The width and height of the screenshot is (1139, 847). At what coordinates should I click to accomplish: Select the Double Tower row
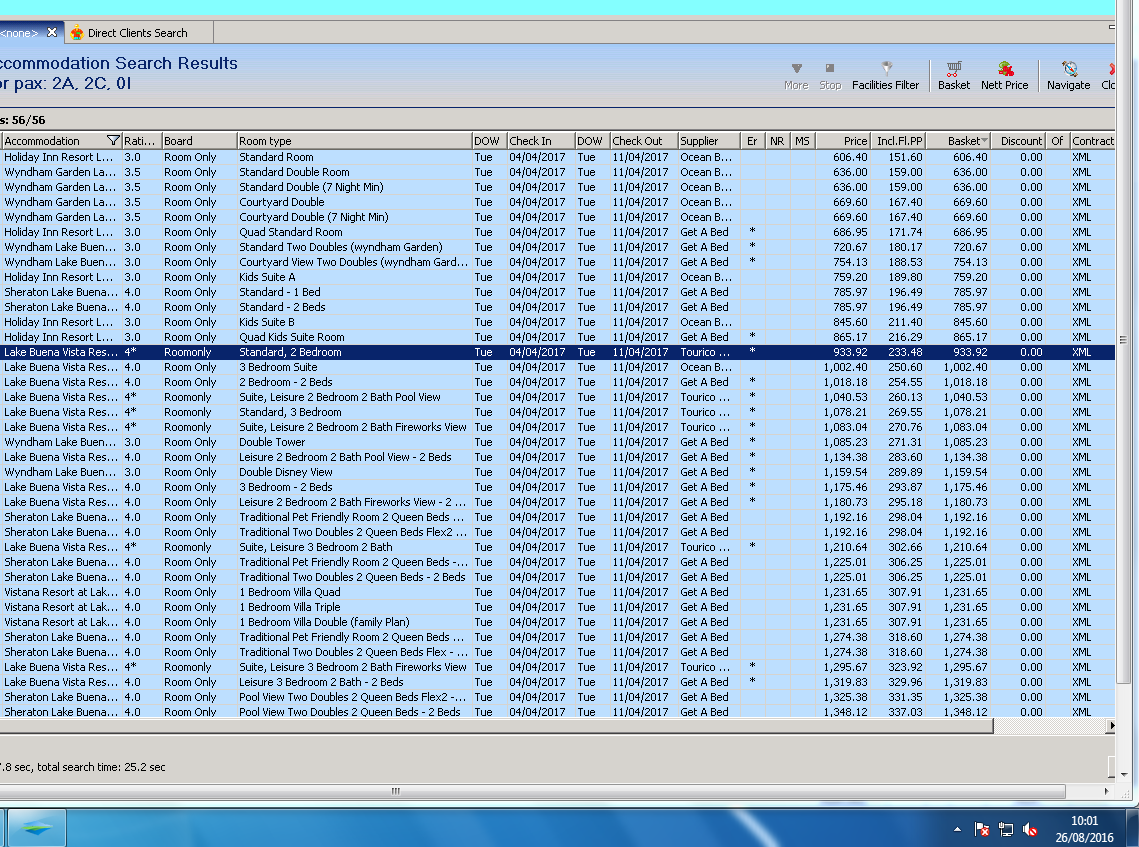[x=557, y=442]
